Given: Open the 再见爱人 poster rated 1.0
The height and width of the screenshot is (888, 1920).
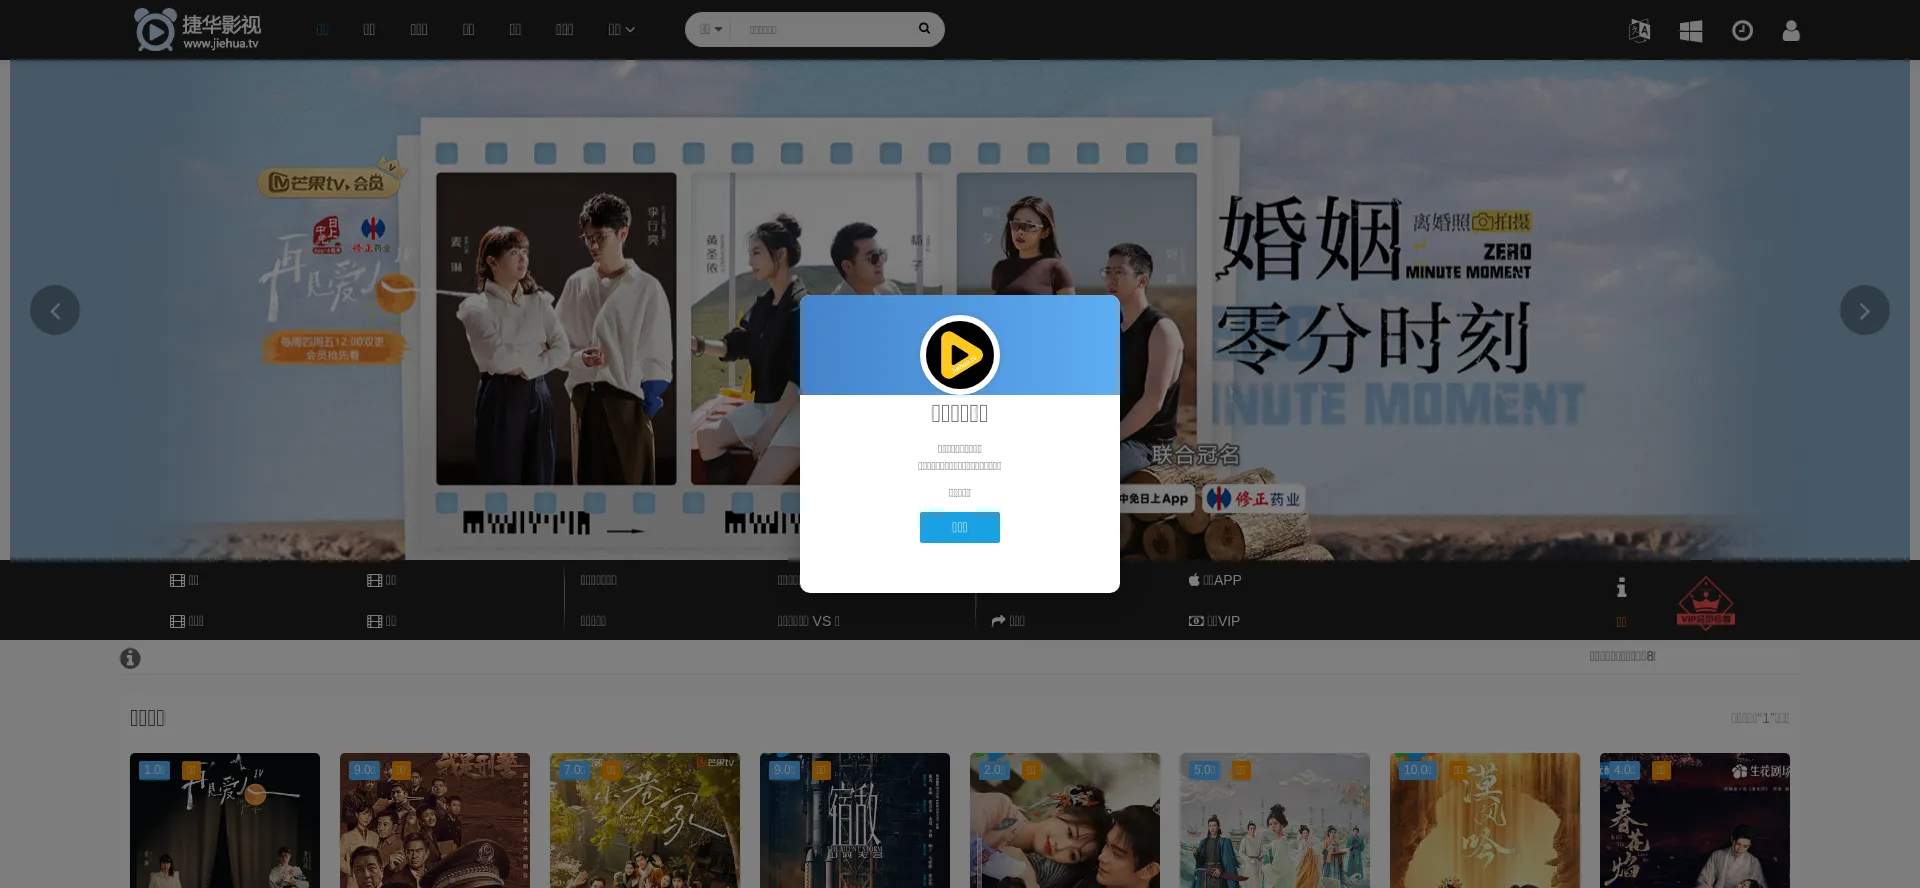Looking at the screenshot, I should [x=225, y=820].
